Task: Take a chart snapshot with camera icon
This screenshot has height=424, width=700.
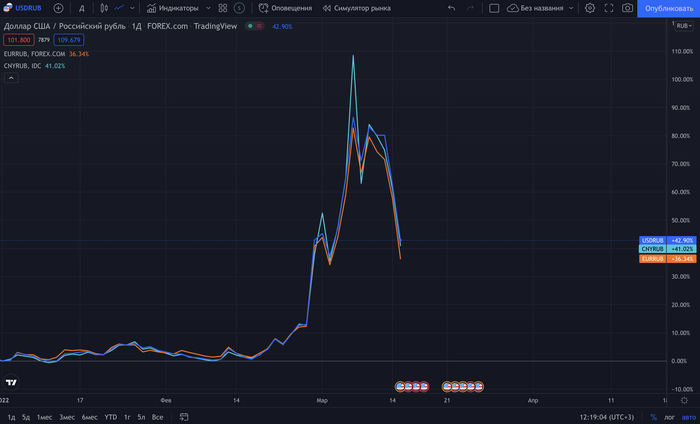Action: [627, 8]
